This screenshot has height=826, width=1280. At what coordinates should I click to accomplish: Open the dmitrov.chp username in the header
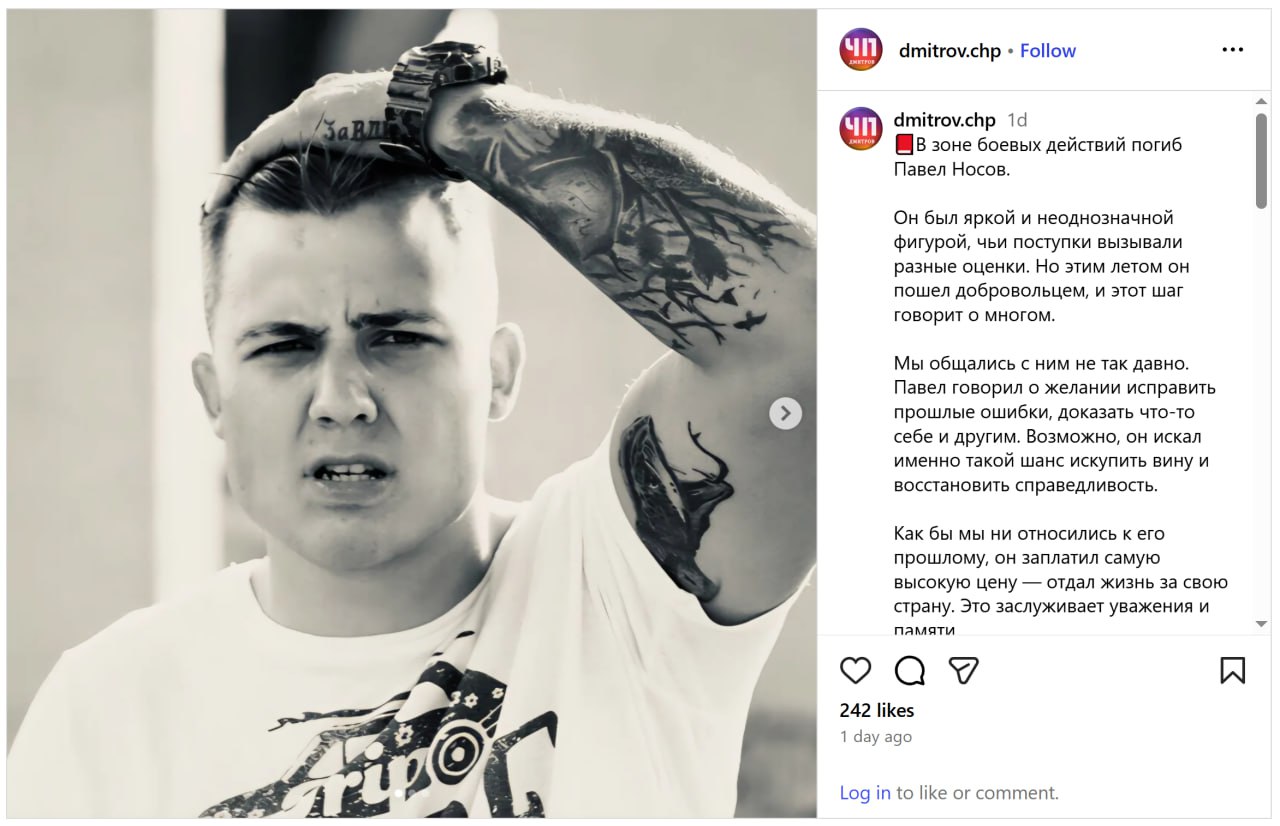coord(950,51)
